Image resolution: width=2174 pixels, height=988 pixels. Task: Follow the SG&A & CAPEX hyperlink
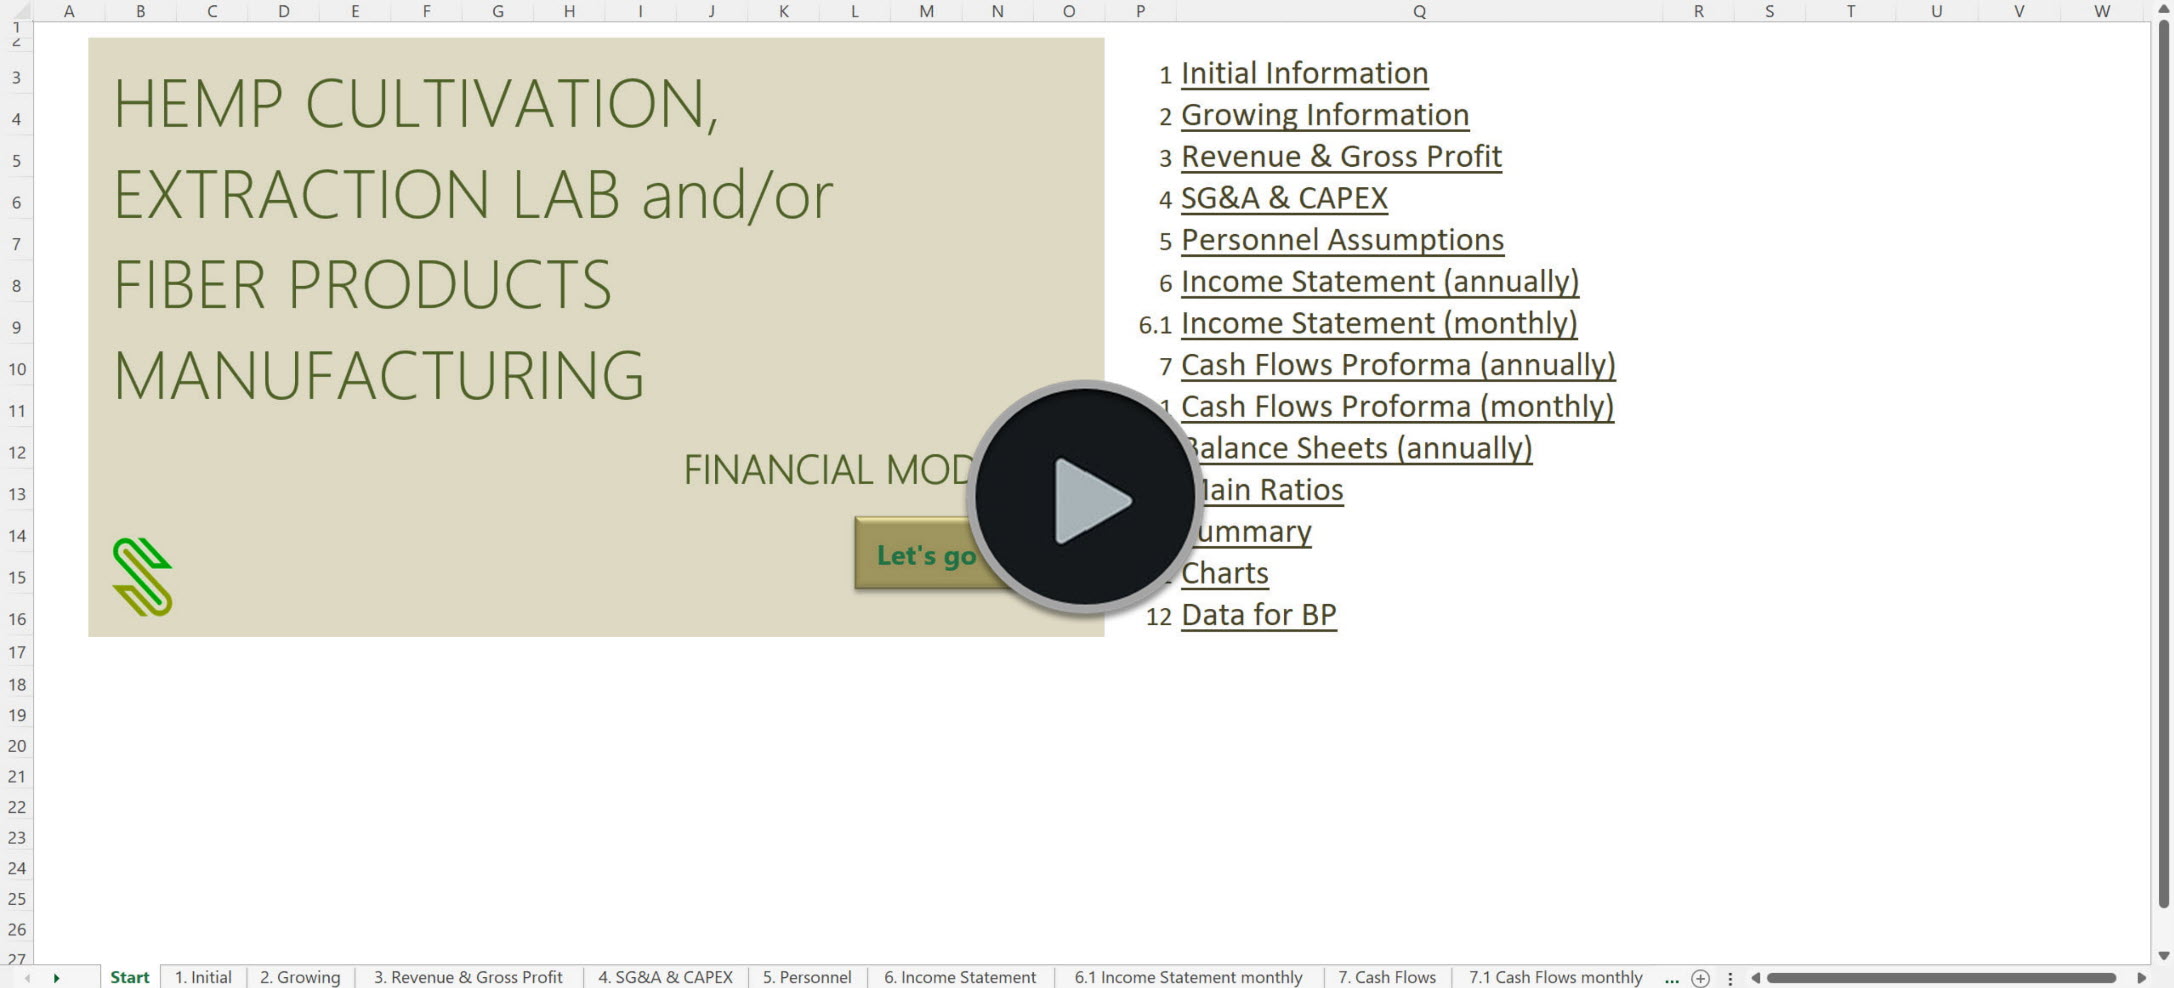[1283, 198]
